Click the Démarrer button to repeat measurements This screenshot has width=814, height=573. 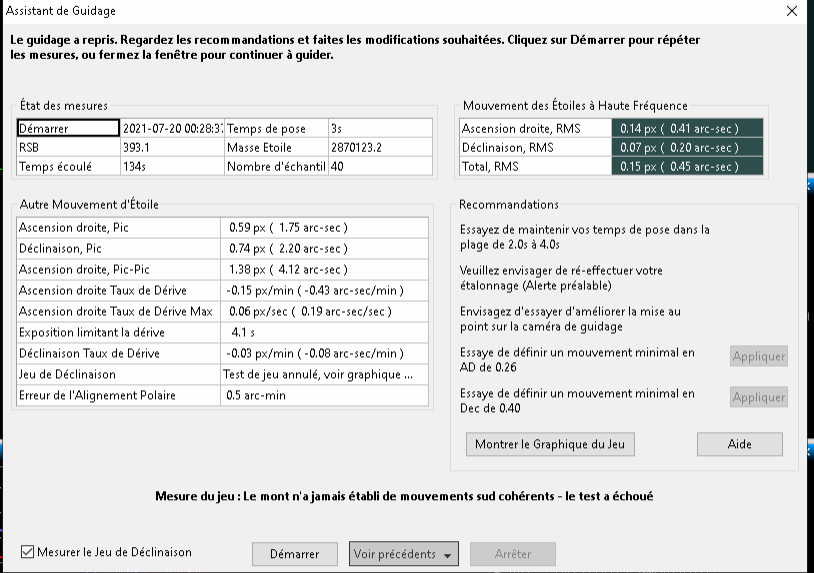click(x=294, y=554)
